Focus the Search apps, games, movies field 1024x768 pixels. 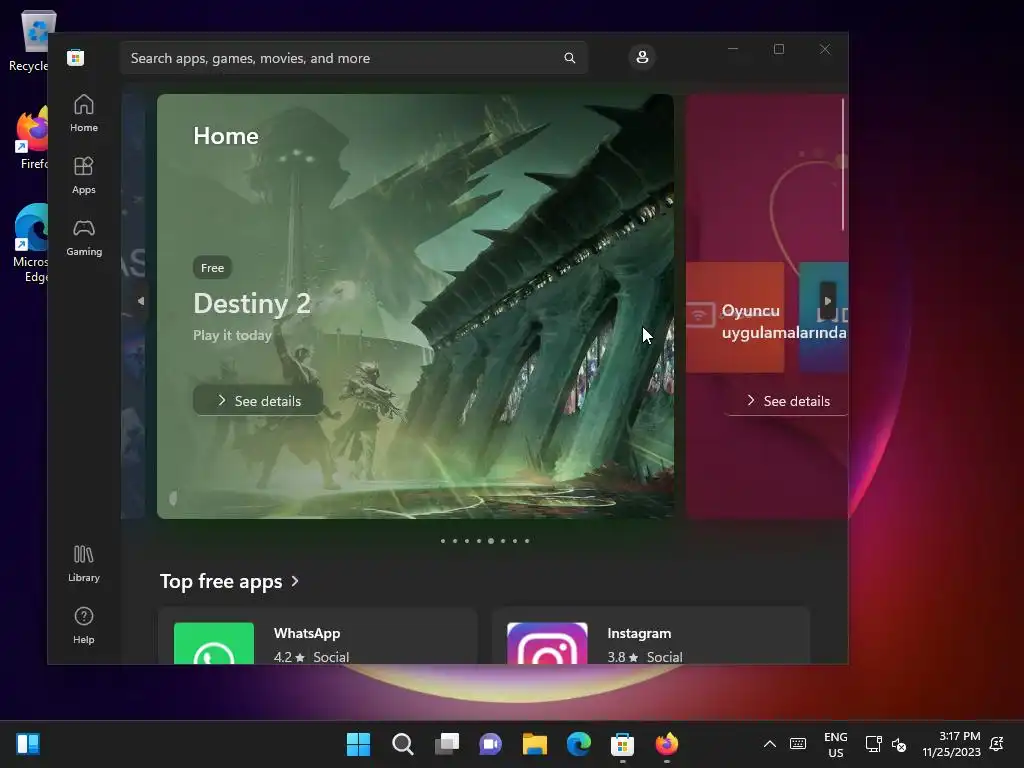354,58
